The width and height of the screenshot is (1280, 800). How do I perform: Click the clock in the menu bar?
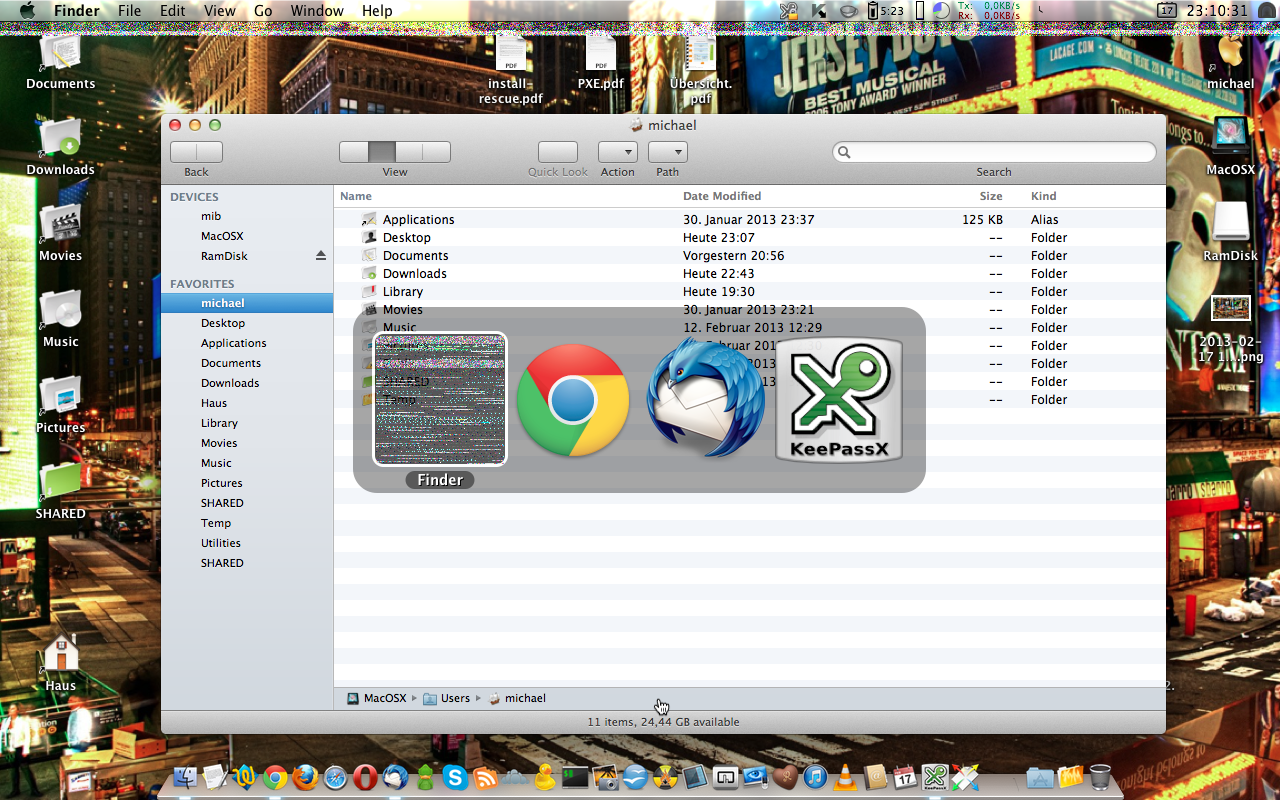coord(1217,11)
